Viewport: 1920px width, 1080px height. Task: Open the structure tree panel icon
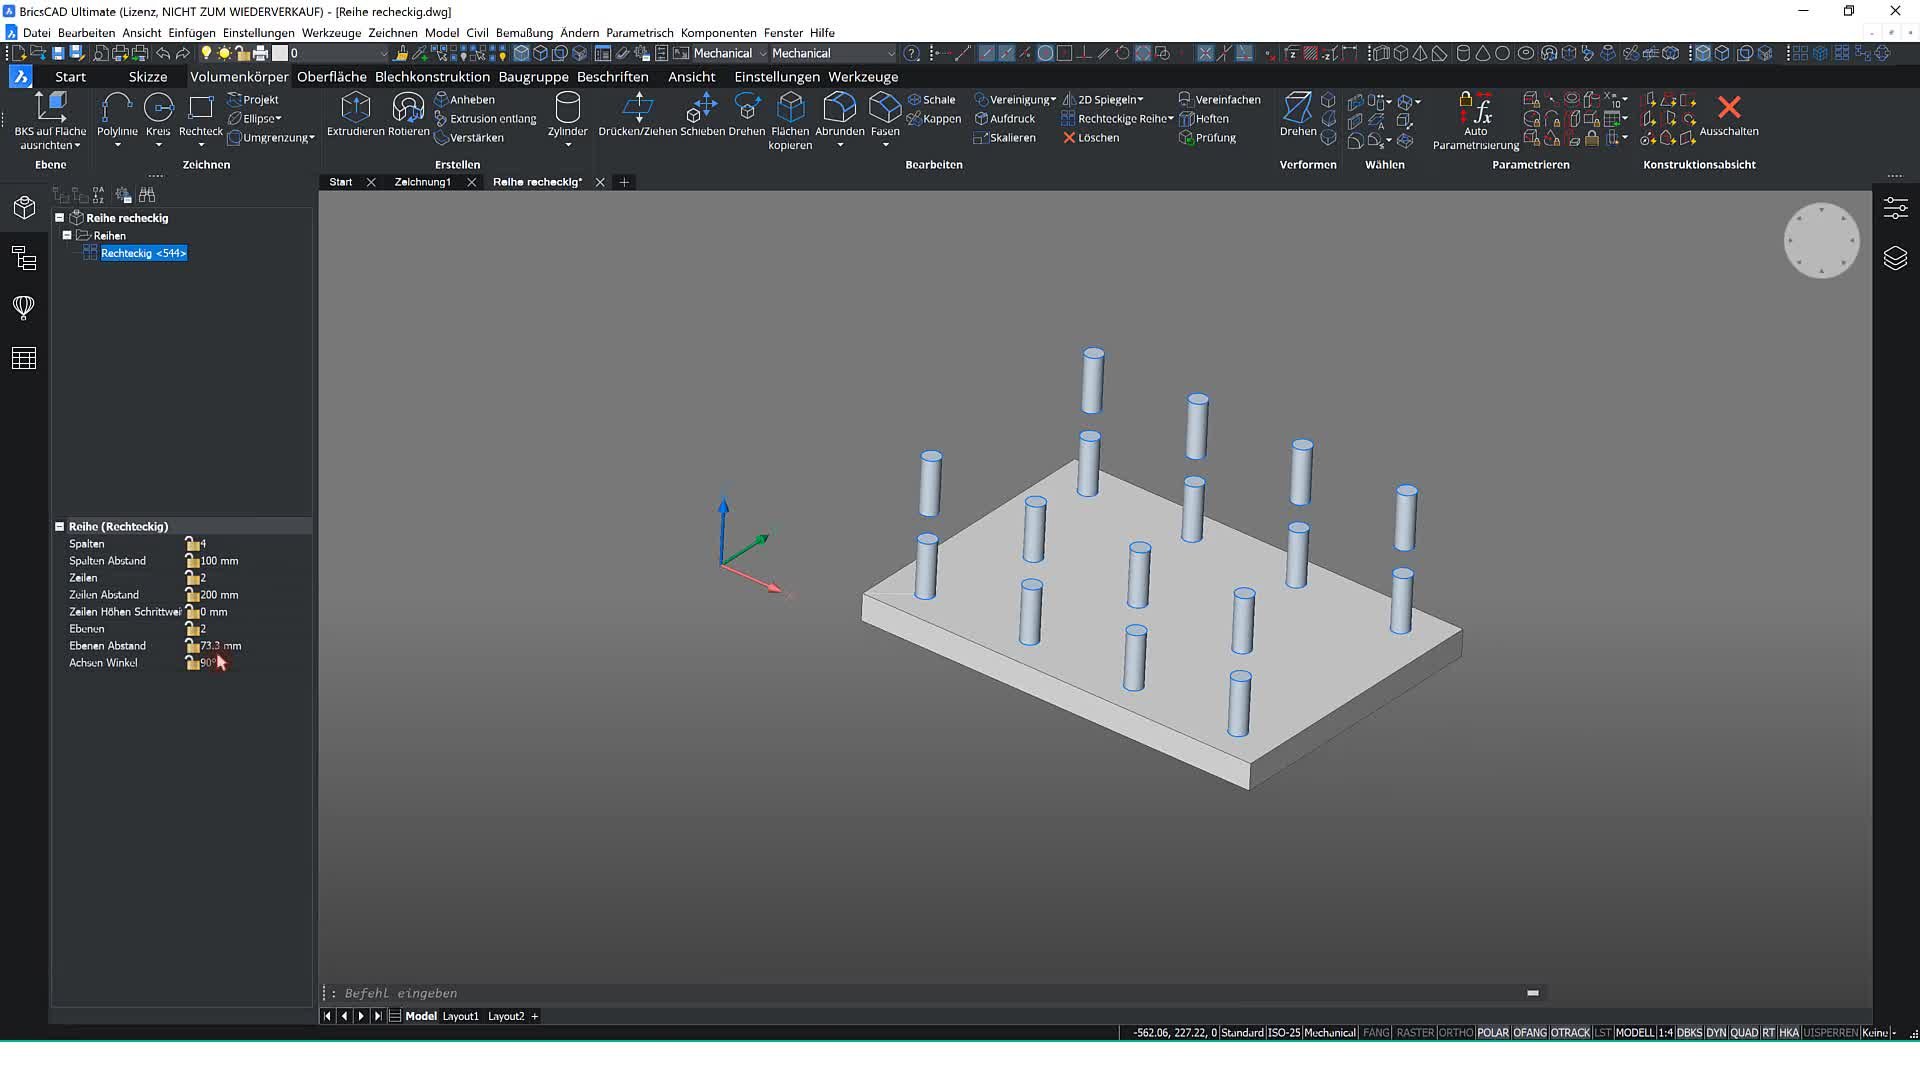tap(24, 259)
